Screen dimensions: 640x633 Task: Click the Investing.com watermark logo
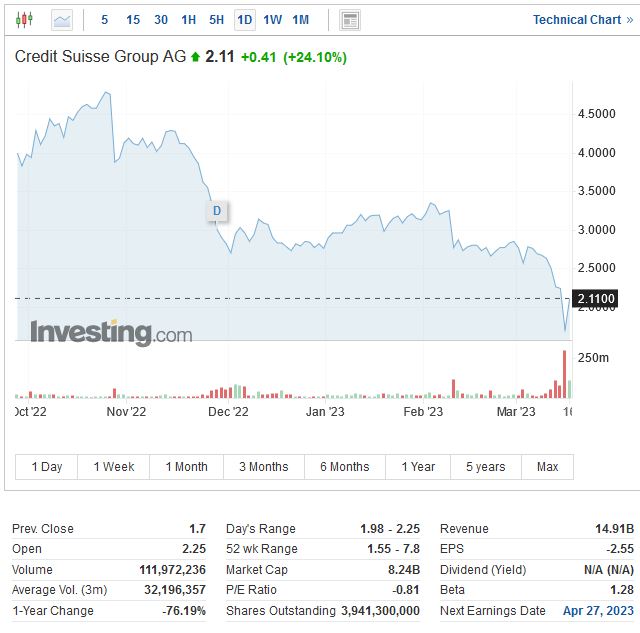tap(110, 332)
